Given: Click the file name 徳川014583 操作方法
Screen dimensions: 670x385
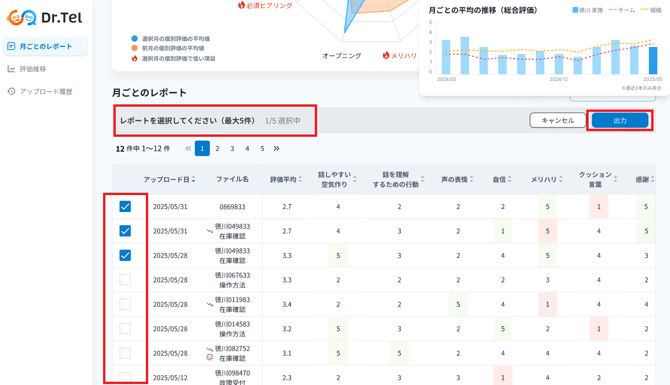Looking at the screenshot, I should 232,329.
